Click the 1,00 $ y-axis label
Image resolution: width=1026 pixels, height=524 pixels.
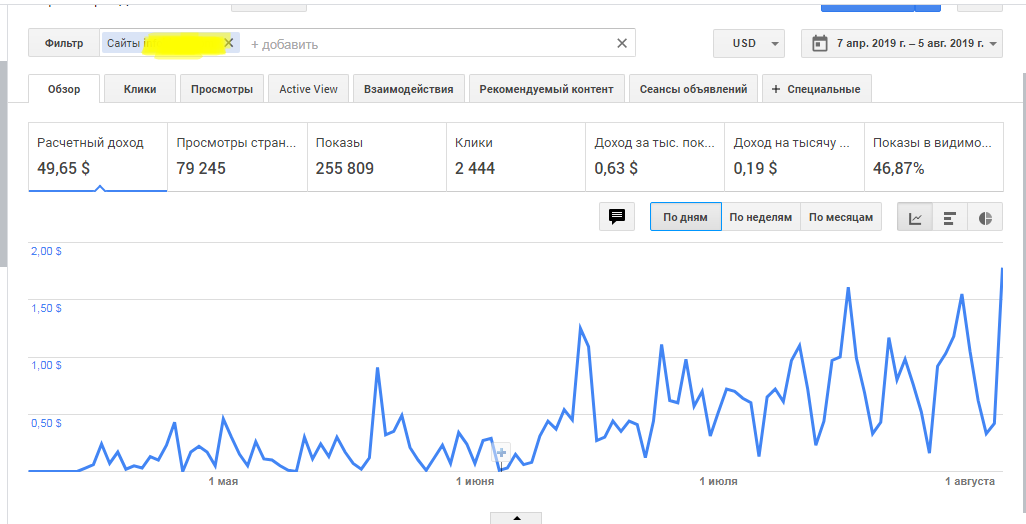[46, 365]
